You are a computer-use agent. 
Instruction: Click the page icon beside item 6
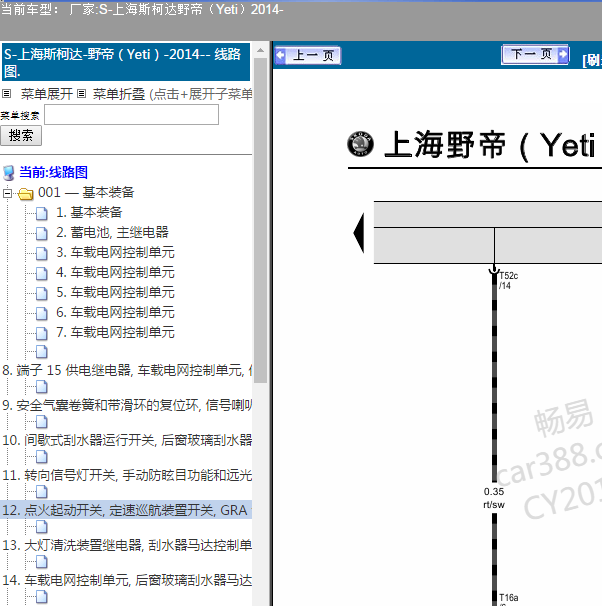click(42, 313)
